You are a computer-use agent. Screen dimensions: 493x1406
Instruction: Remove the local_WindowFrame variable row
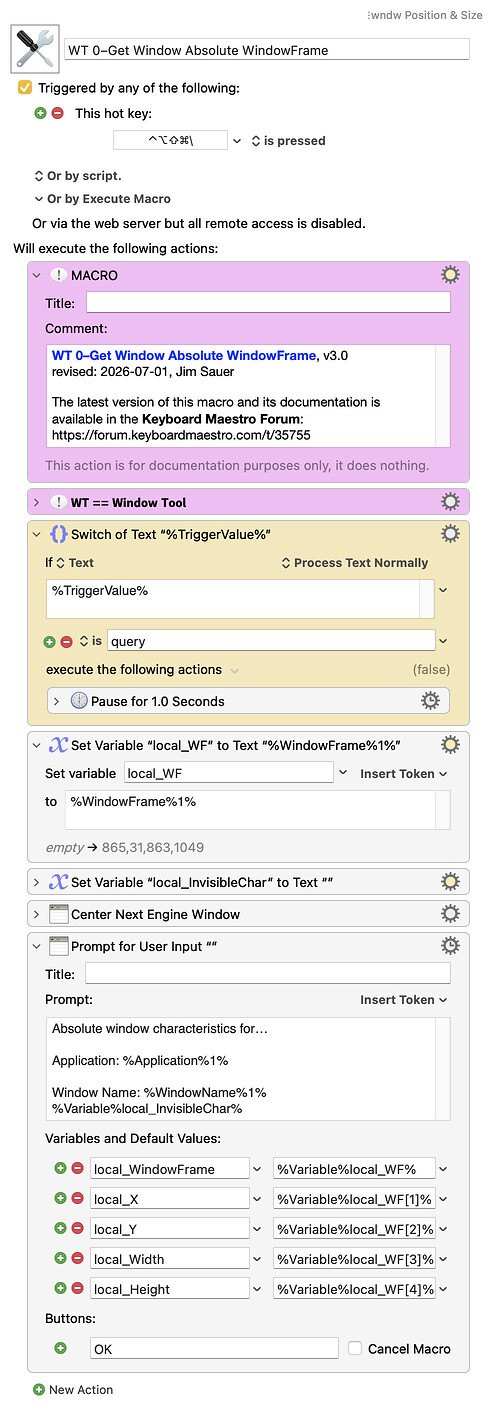click(x=77, y=1168)
